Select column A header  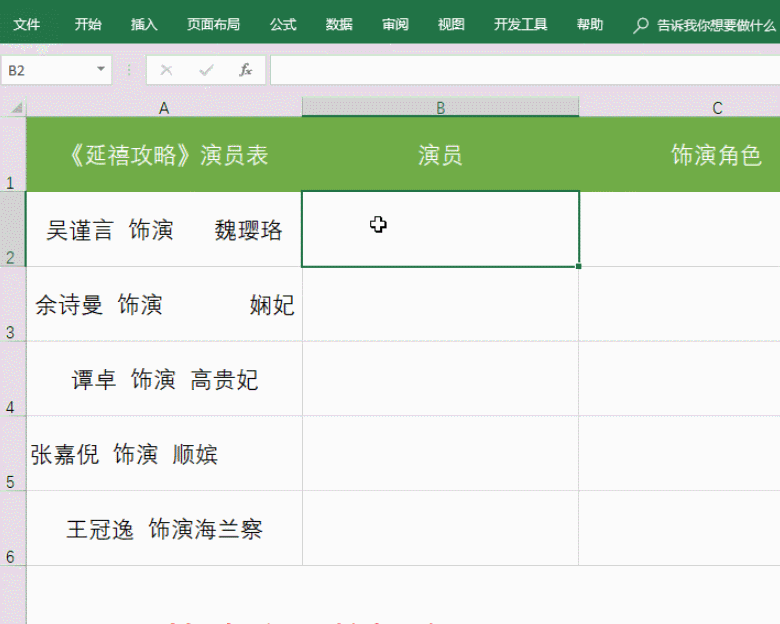coord(164,107)
